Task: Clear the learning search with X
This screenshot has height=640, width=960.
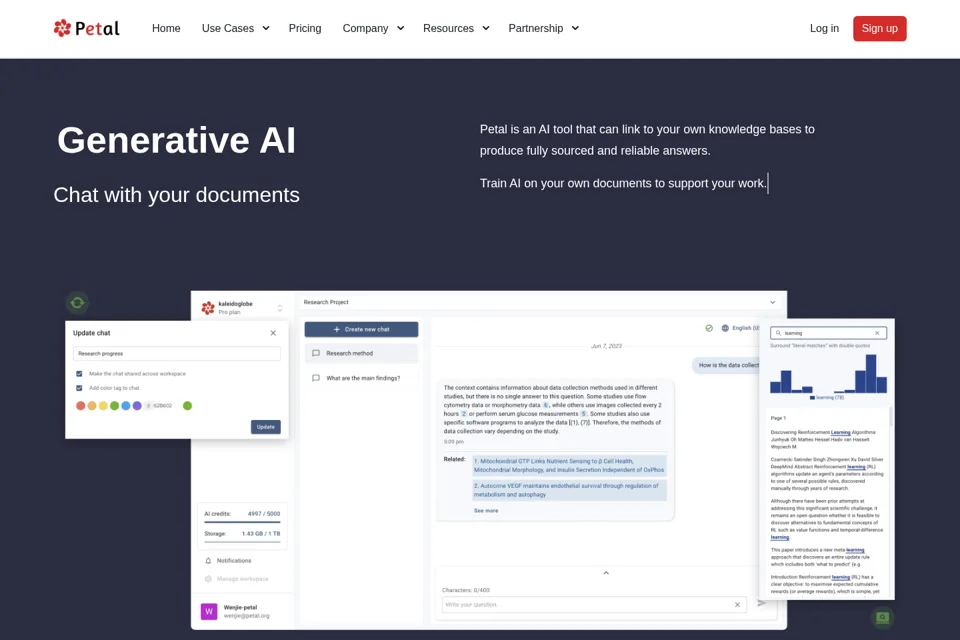Action: [877, 333]
